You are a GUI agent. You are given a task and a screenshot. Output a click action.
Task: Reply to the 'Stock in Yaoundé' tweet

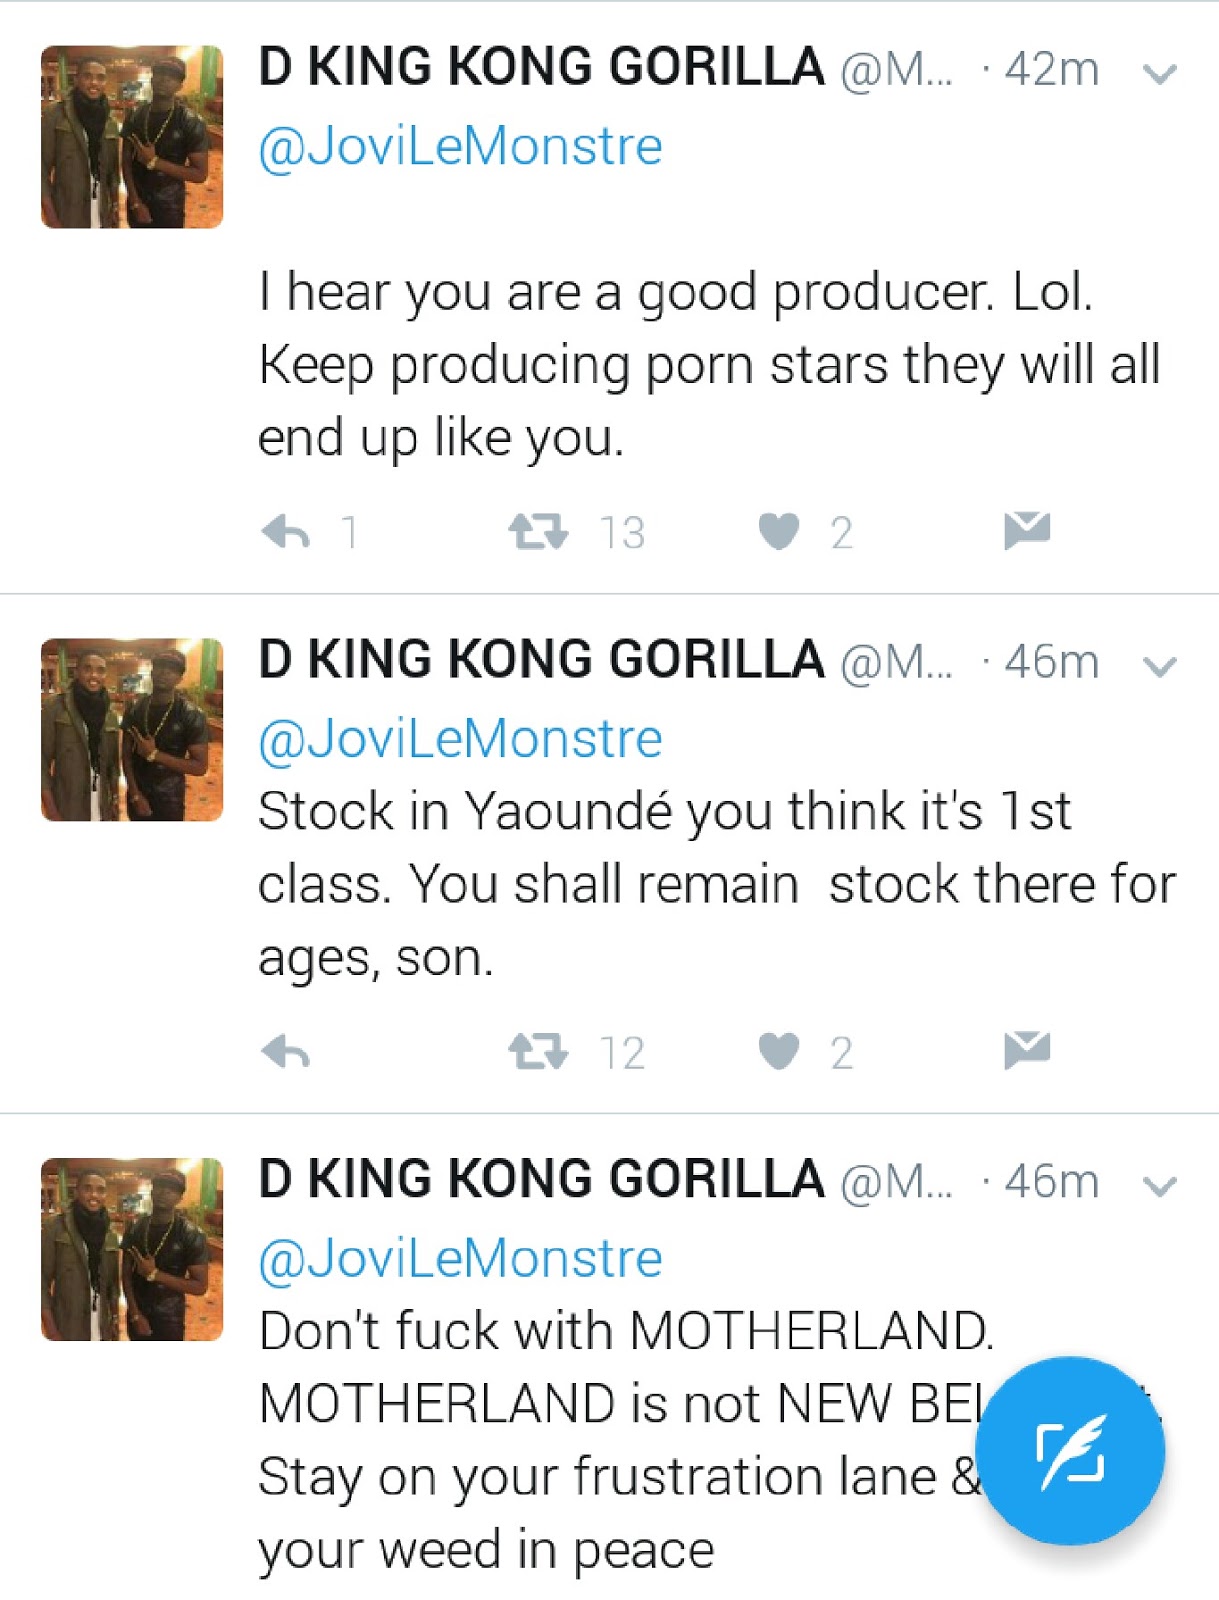(x=287, y=1052)
